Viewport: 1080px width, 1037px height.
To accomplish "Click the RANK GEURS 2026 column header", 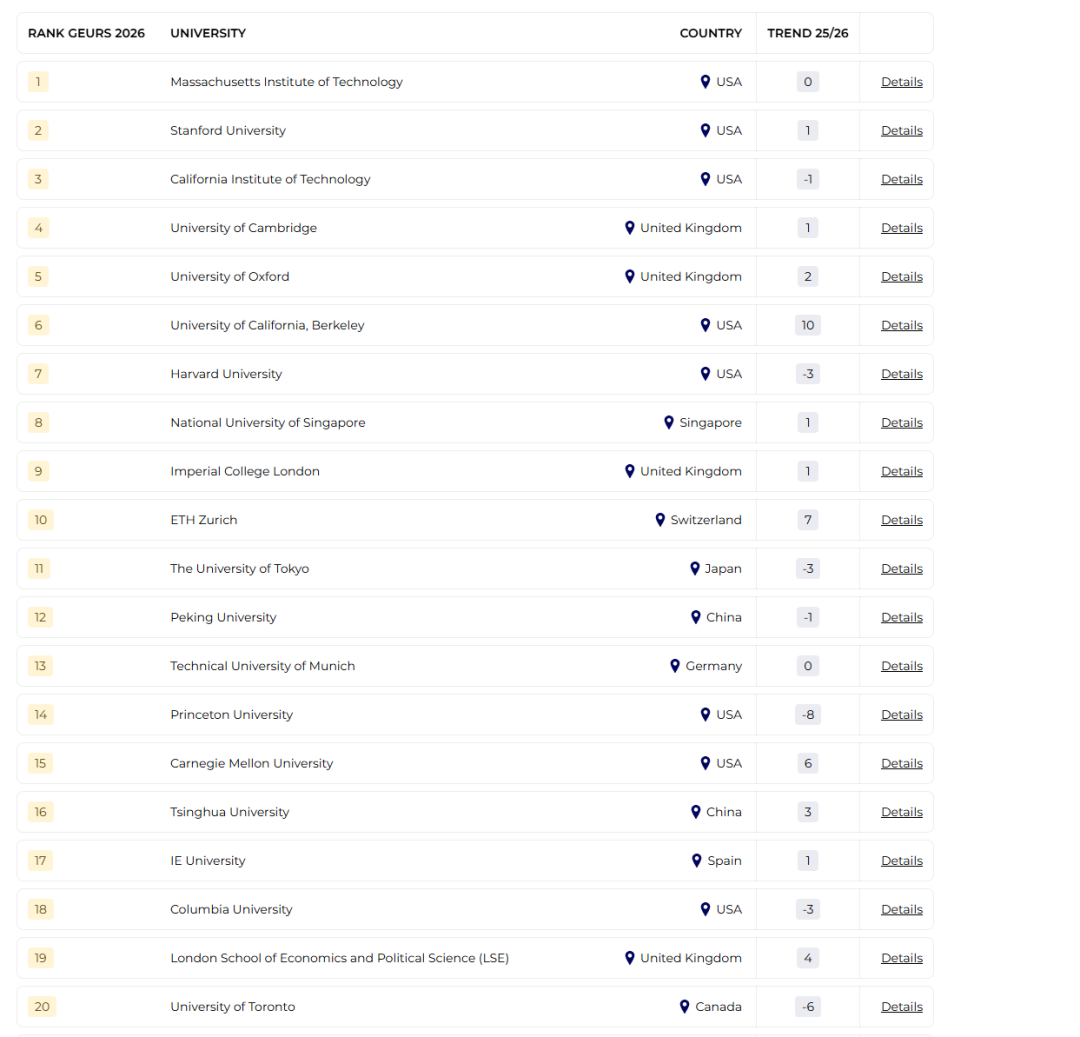I will 86,33.
